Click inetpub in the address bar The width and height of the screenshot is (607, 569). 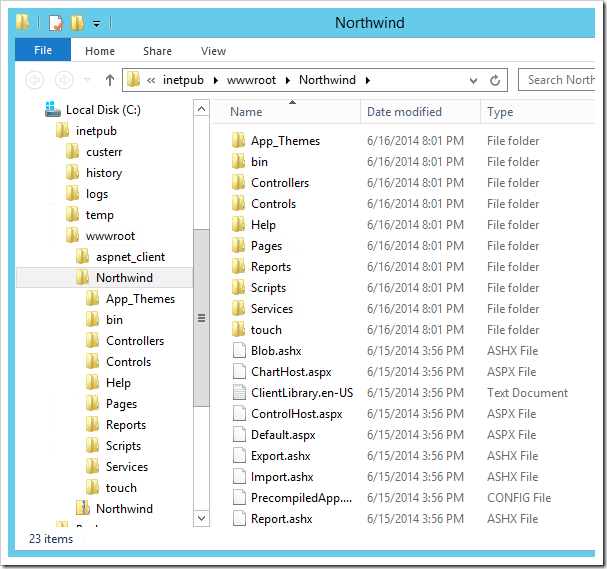[183, 80]
